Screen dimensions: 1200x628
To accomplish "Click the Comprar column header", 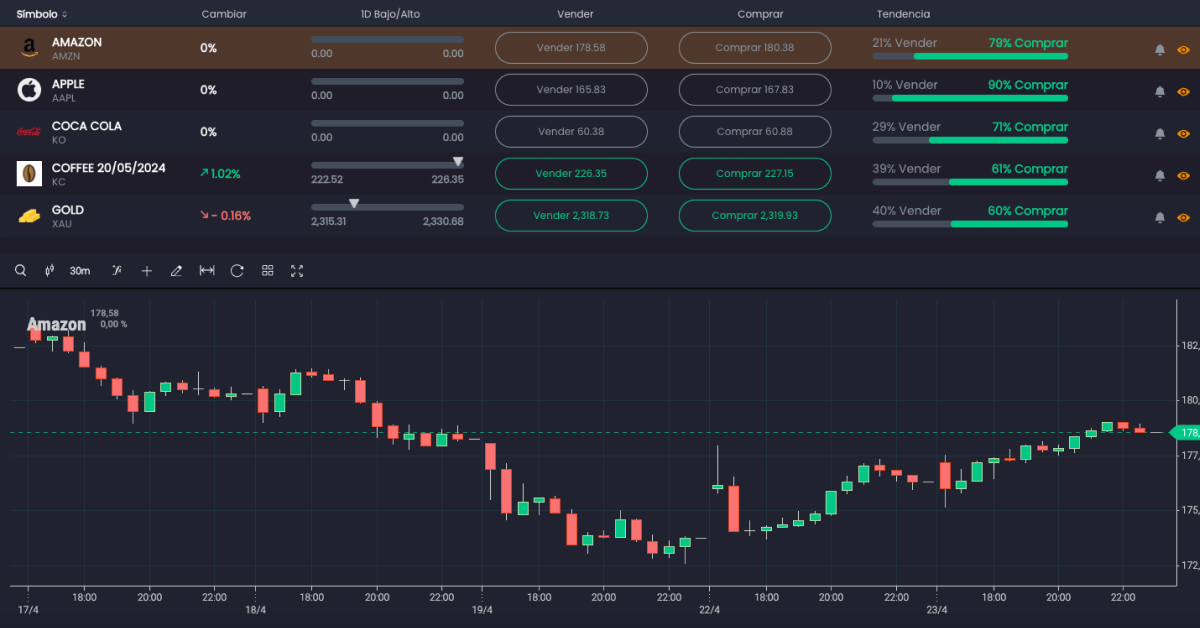I will 760,14.
